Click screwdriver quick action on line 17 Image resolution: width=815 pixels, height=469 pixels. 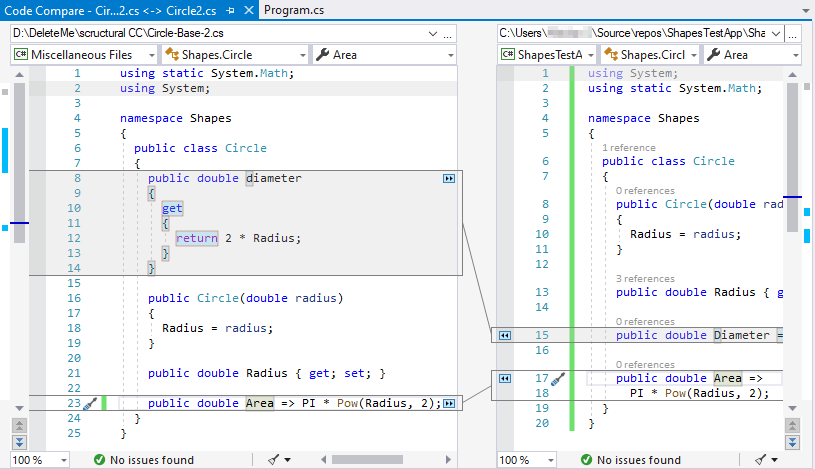[x=558, y=379]
